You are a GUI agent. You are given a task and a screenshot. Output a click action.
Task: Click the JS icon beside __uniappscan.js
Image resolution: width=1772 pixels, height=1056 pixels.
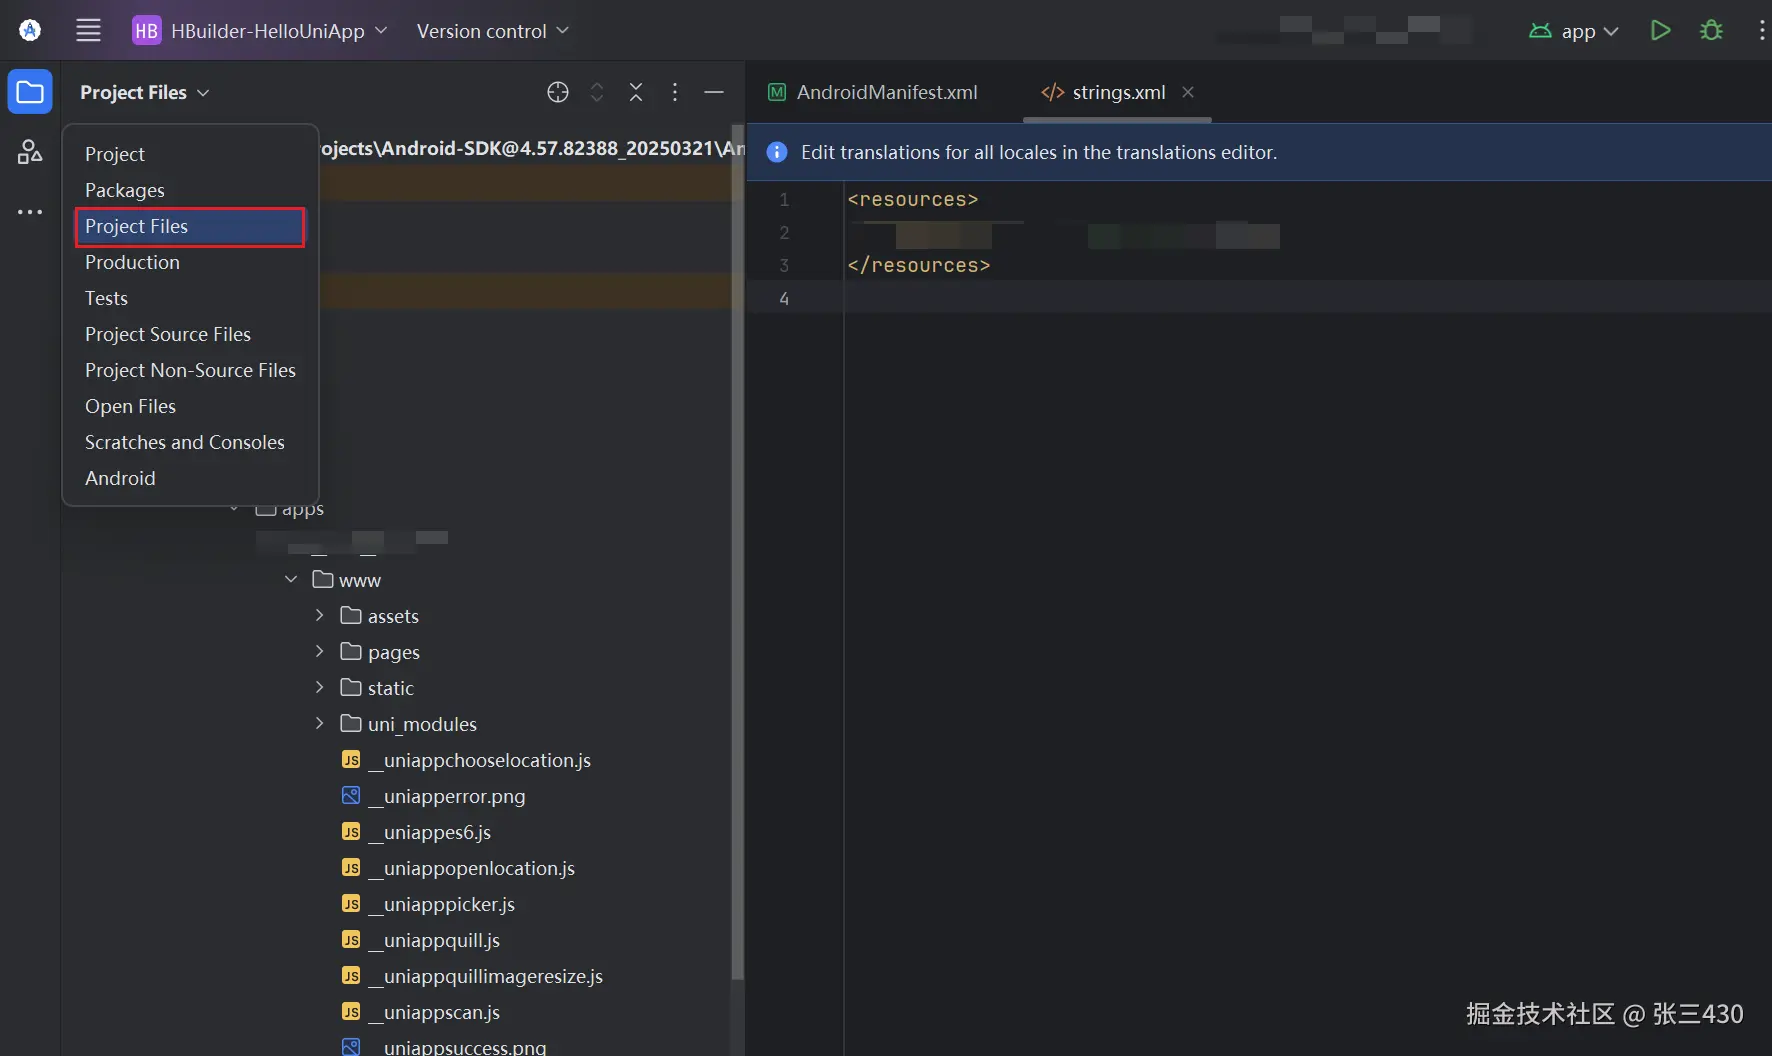351,1012
